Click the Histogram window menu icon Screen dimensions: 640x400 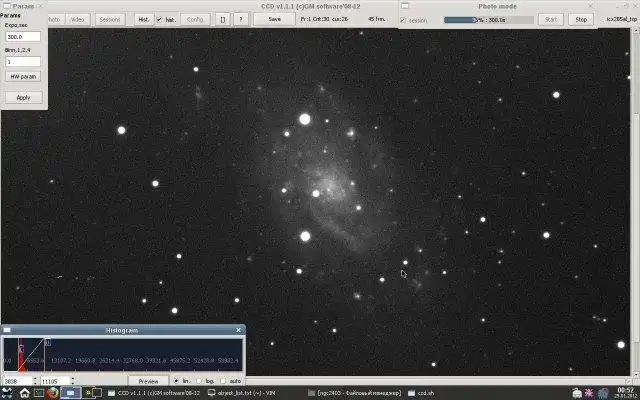coord(7,330)
